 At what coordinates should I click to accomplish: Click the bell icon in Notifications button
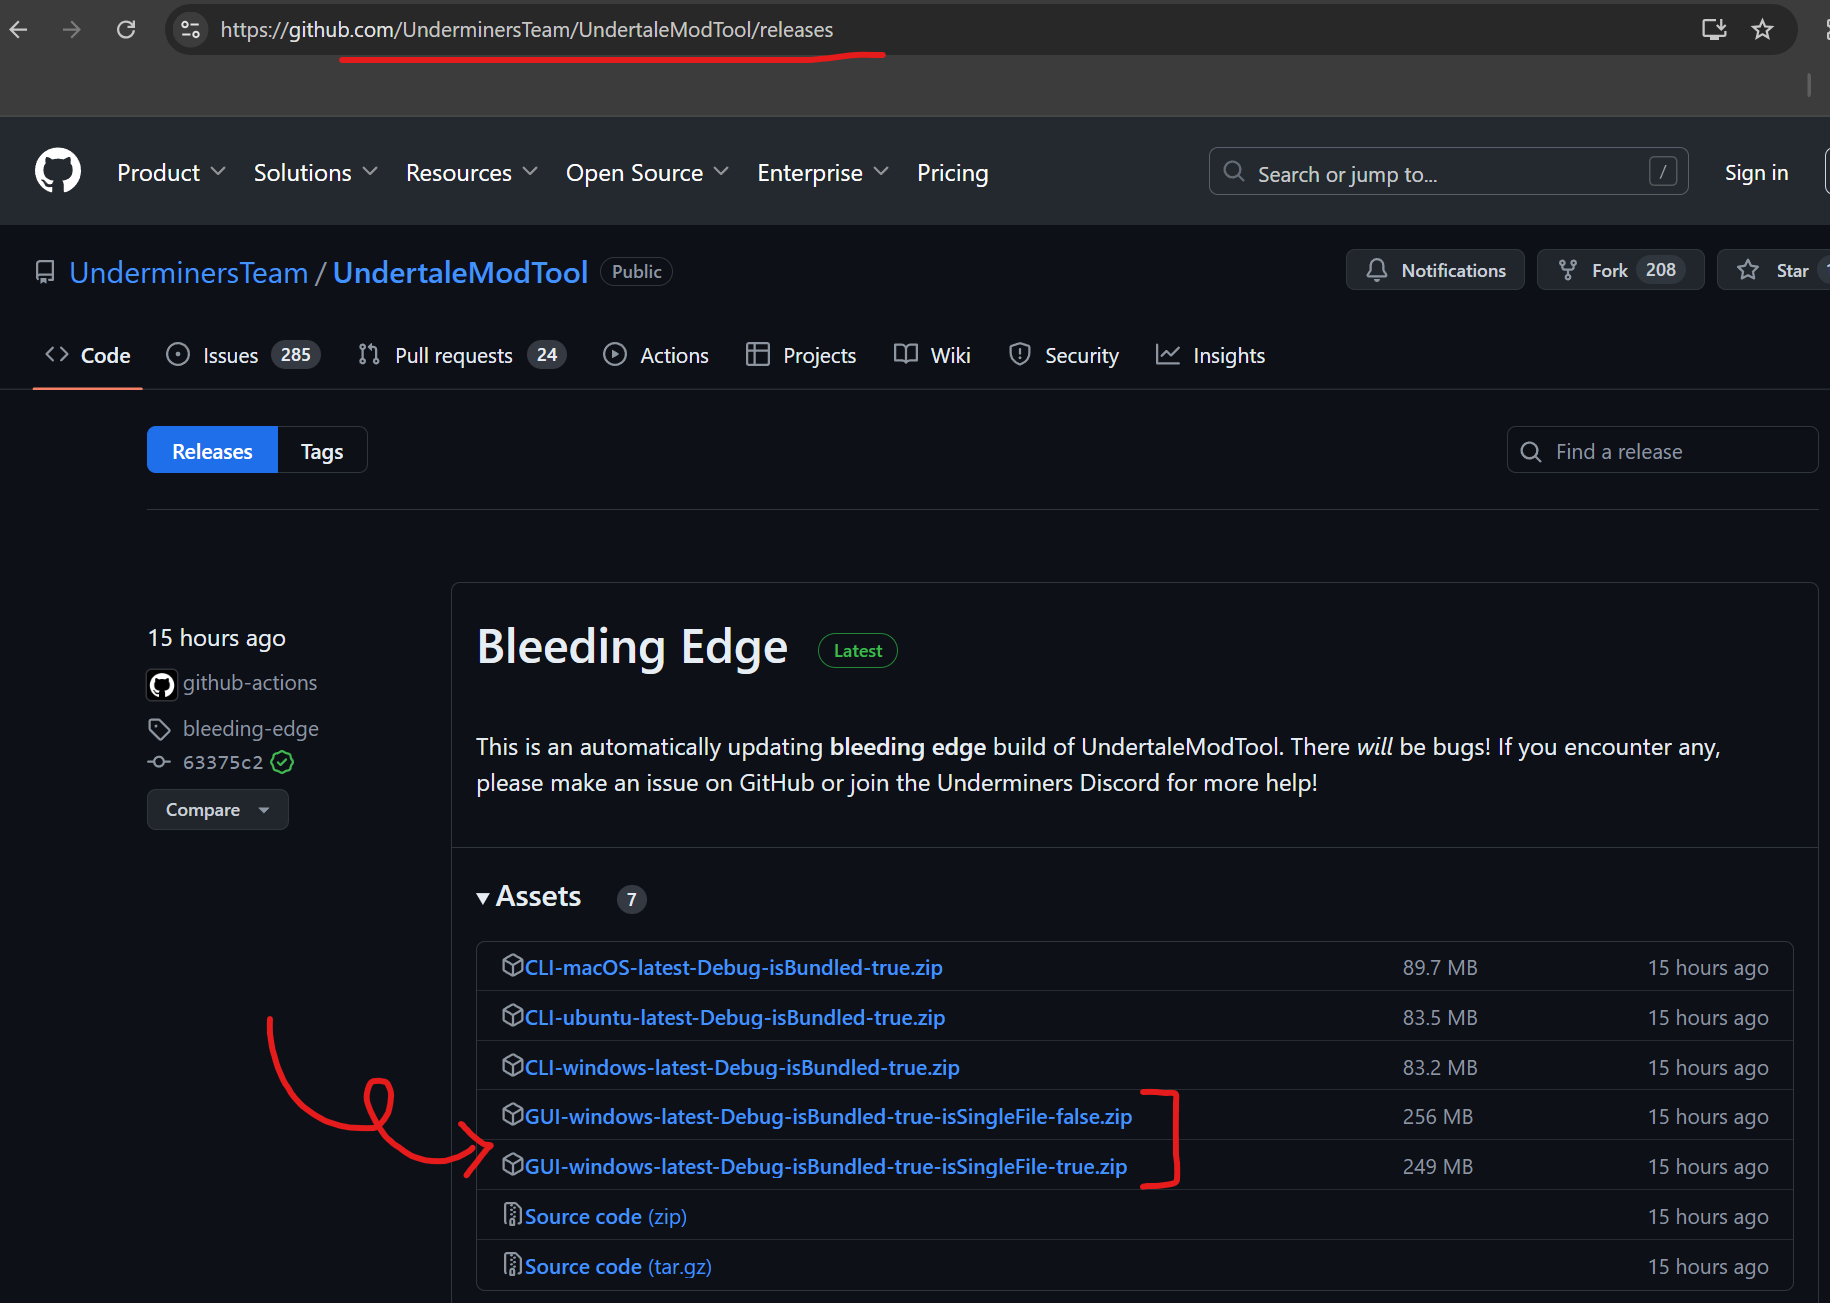tap(1377, 270)
